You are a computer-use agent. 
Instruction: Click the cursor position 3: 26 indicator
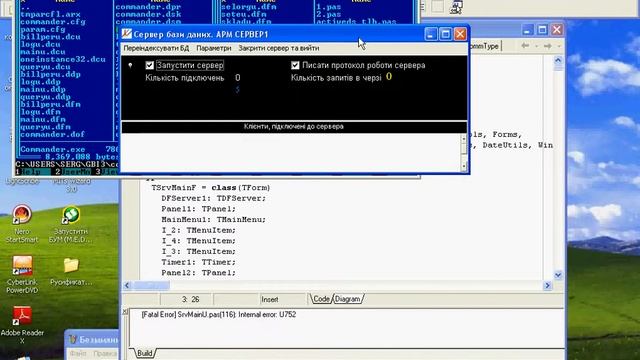coord(191,300)
